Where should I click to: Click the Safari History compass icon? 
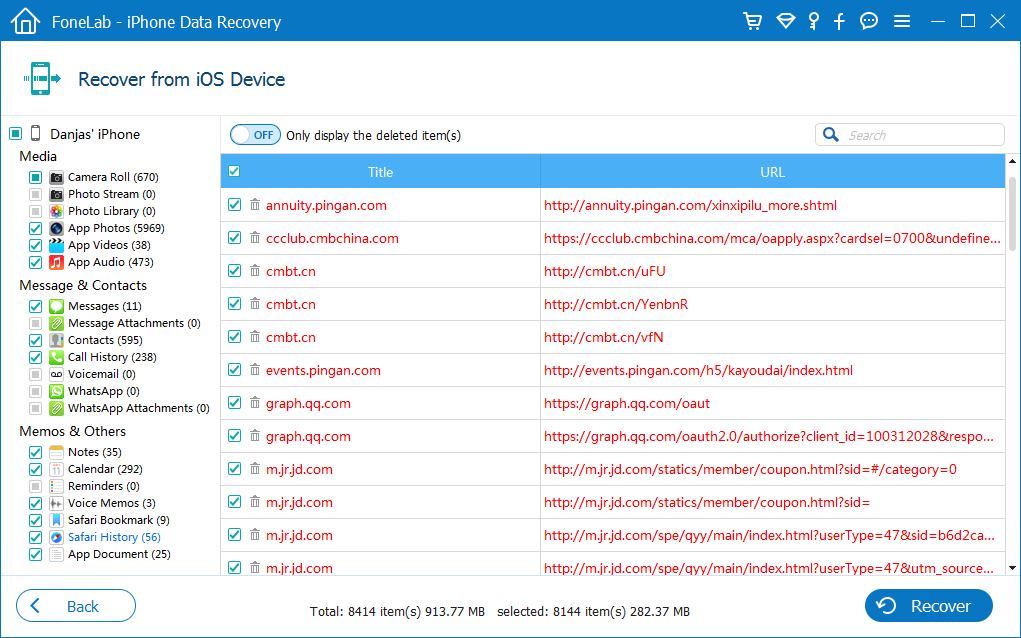pos(57,537)
